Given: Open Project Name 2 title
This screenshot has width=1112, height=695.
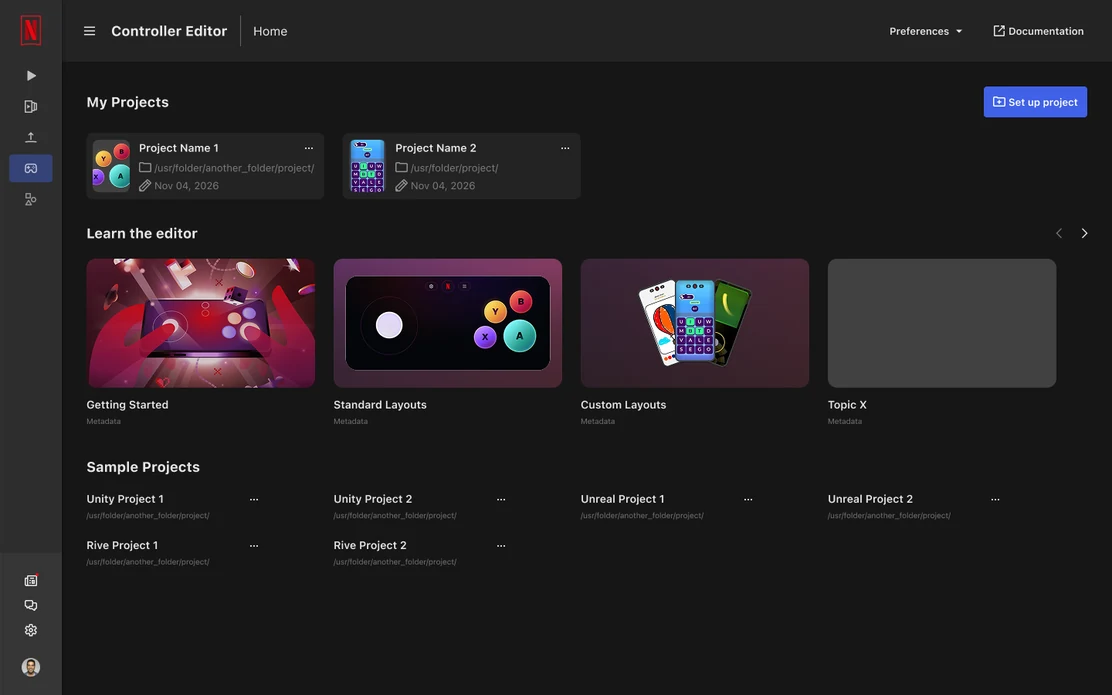Looking at the screenshot, I should click(435, 148).
